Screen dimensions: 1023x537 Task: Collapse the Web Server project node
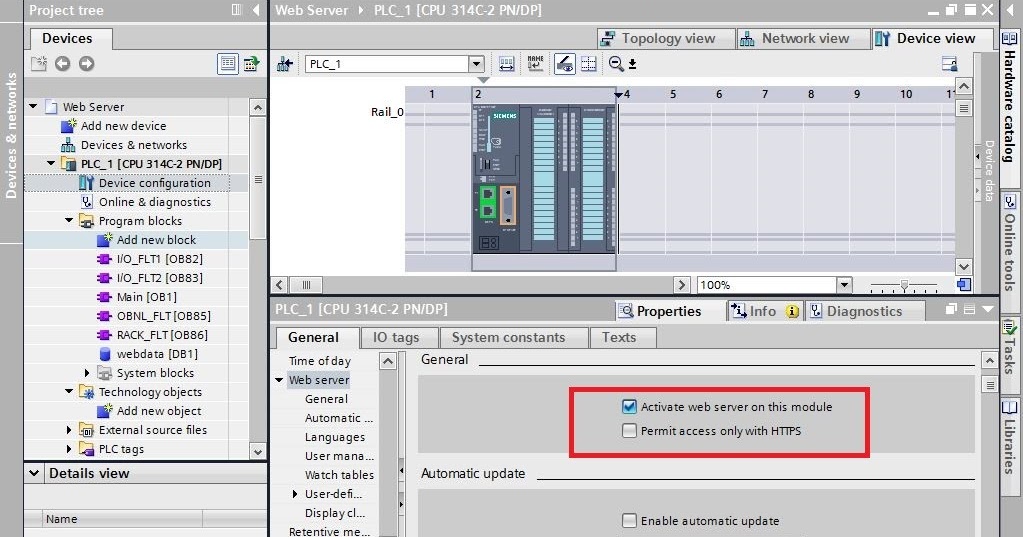point(33,106)
